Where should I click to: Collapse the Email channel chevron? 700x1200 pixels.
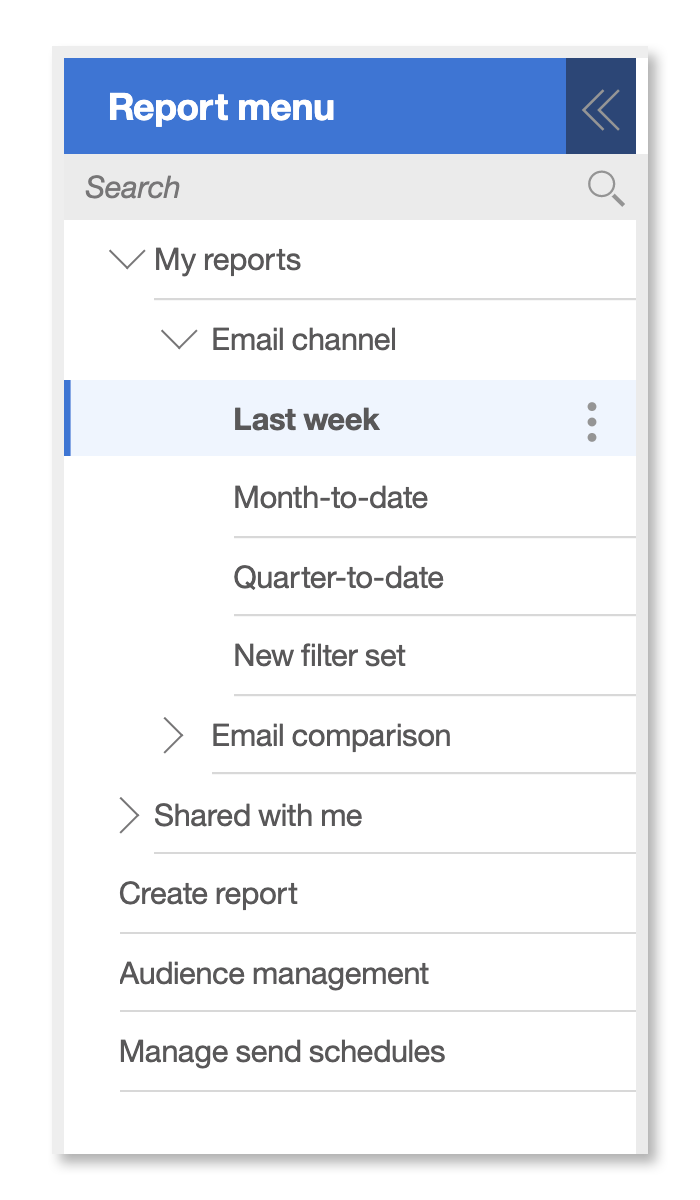click(x=179, y=340)
